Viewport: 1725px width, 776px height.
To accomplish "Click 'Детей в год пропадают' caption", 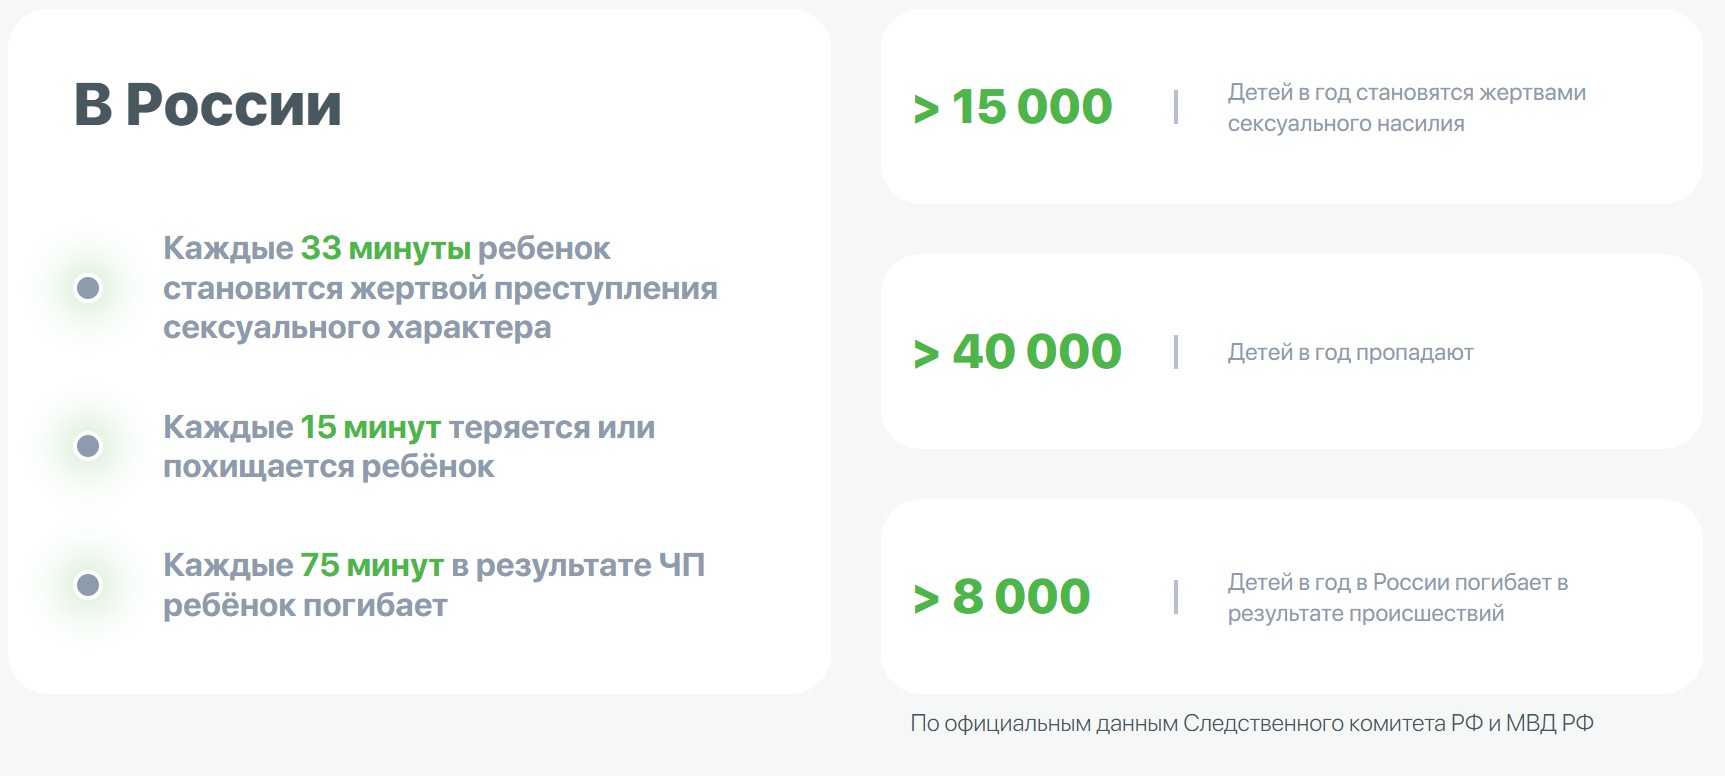I will 1350,352.
